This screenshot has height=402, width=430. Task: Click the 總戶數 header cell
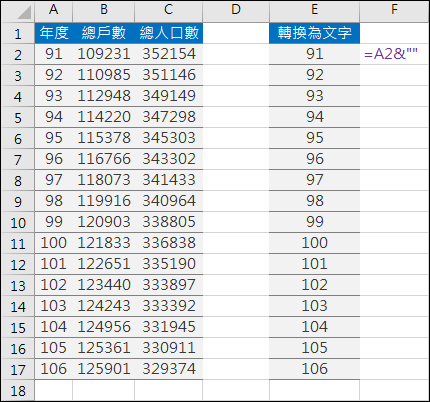pyautogui.click(x=104, y=33)
